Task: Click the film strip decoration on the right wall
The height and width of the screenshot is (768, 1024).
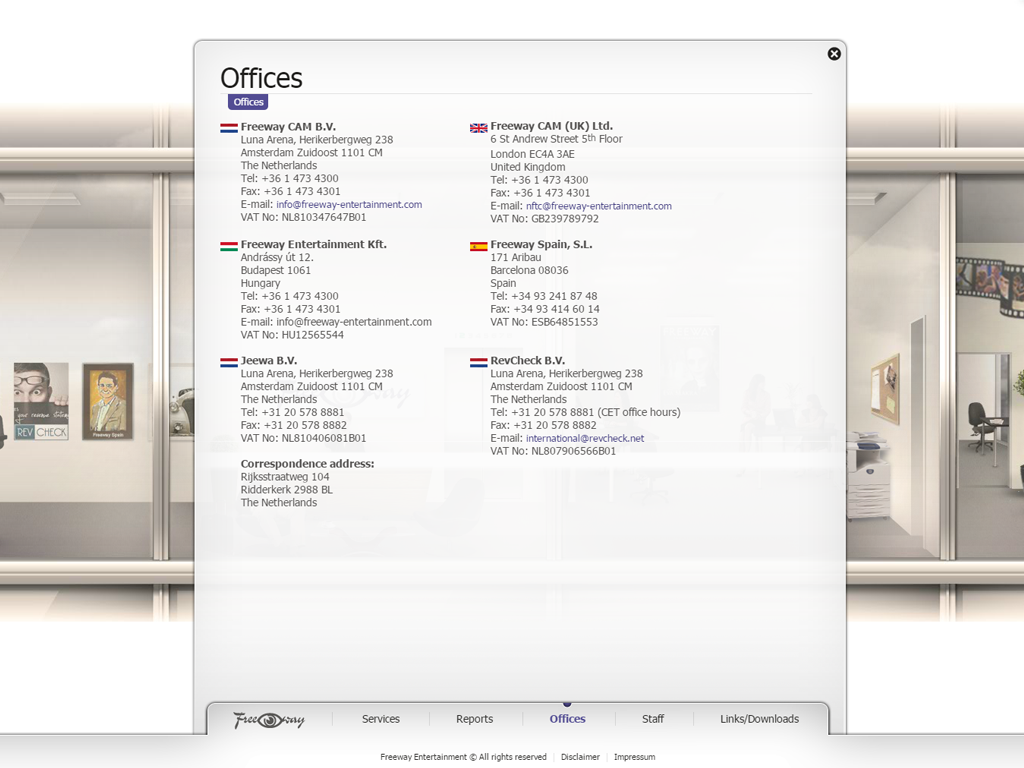Action: pos(990,286)
